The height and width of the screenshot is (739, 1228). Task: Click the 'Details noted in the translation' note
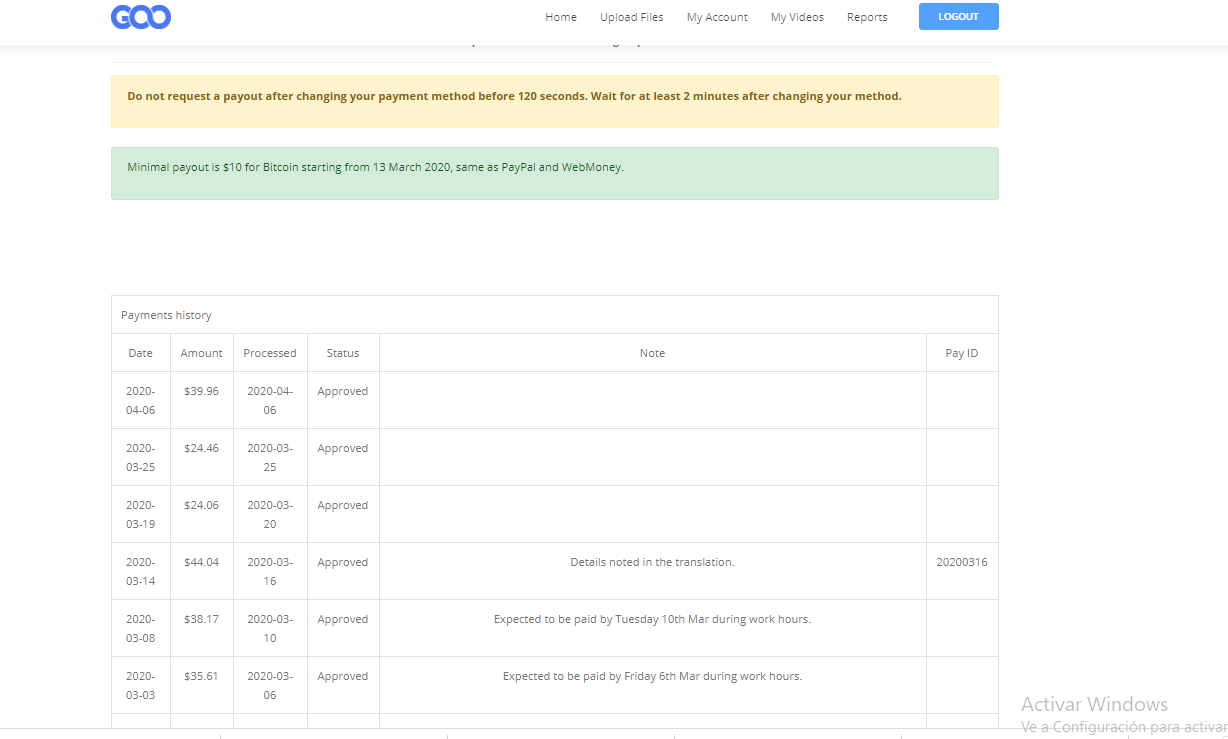[x=652, y=562]
